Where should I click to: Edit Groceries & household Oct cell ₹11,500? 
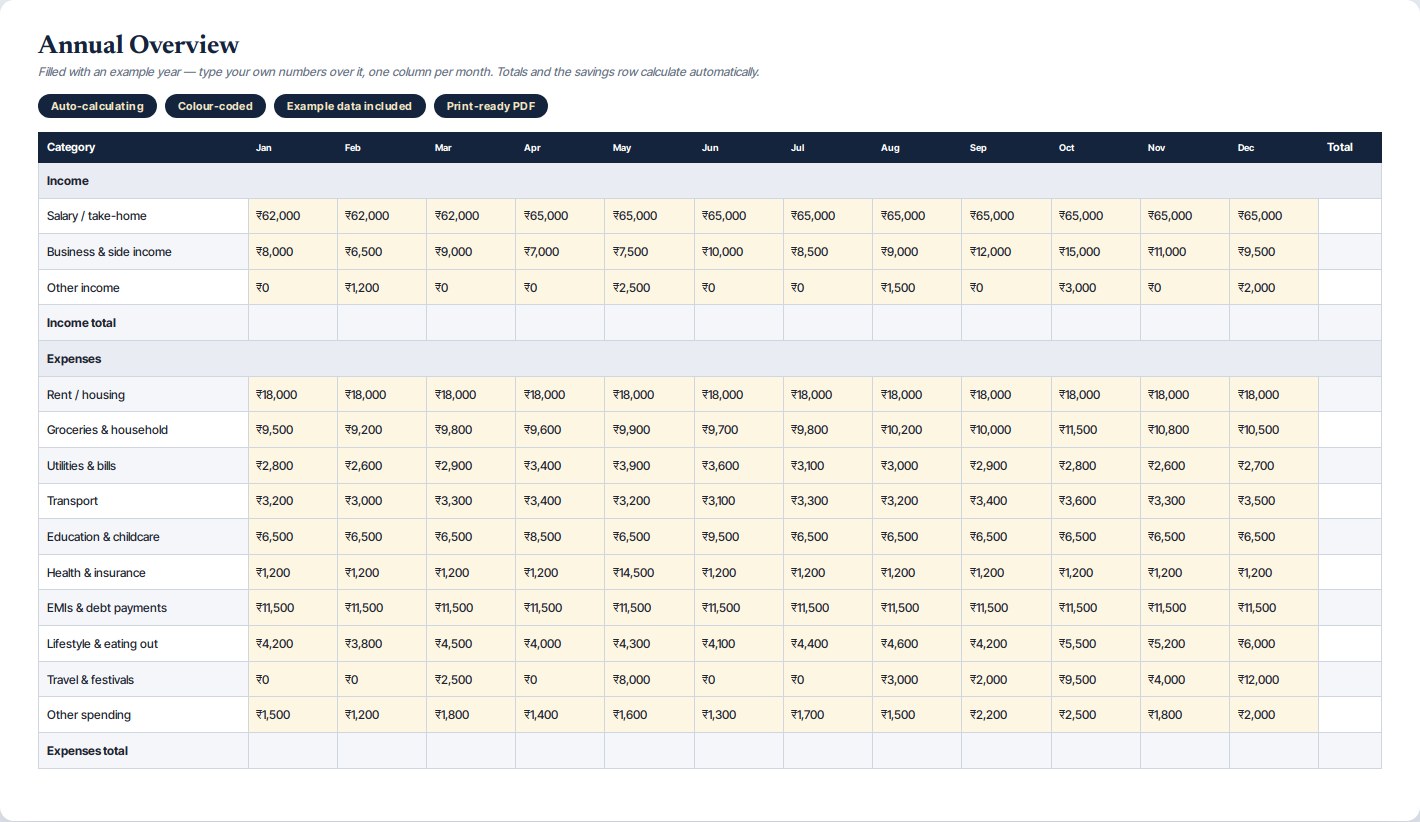coord(1096,430)
